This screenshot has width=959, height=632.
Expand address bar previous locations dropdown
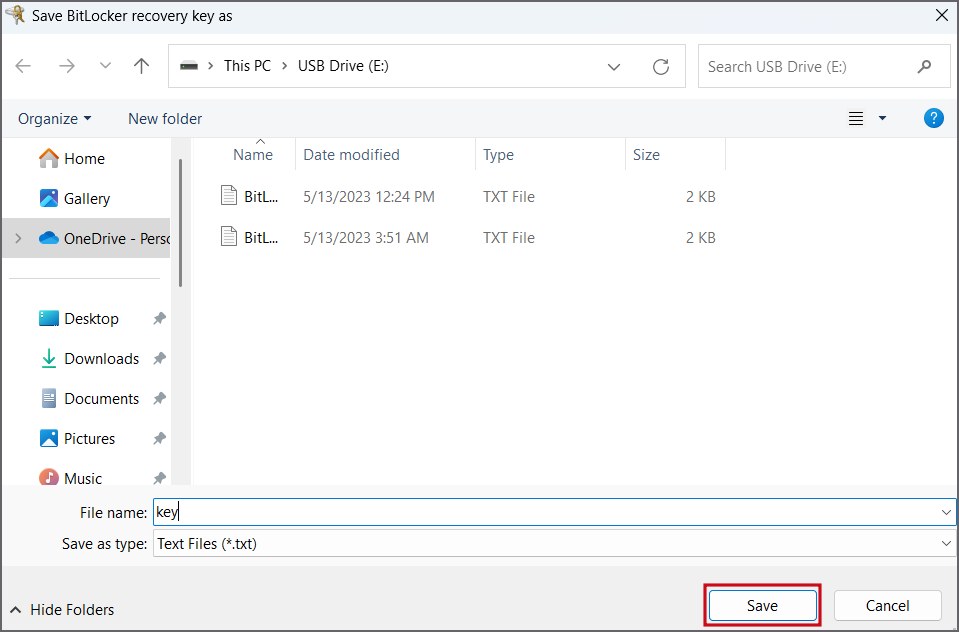(614, 67)
